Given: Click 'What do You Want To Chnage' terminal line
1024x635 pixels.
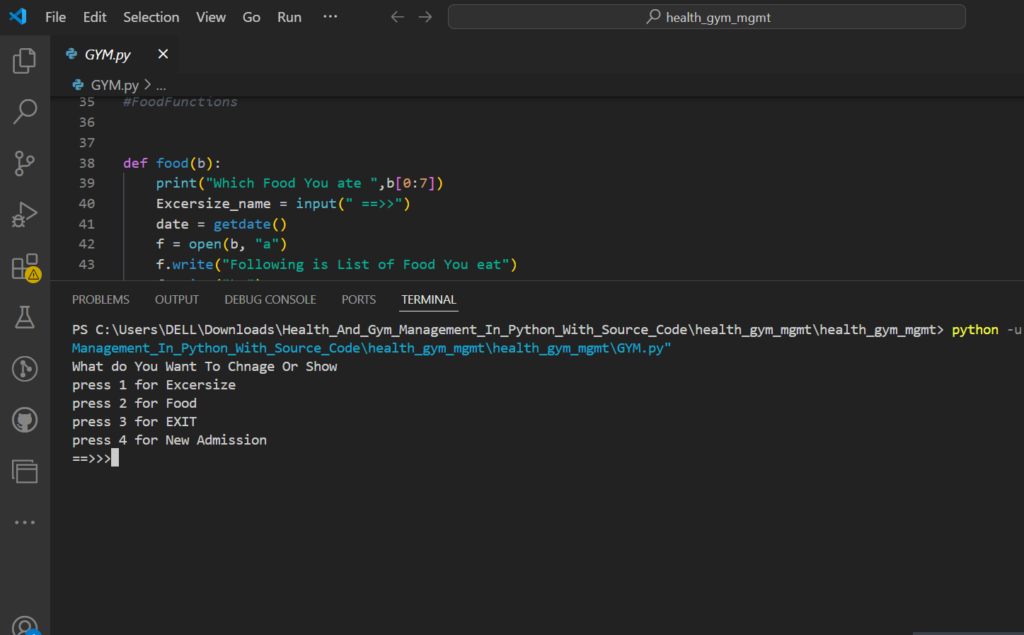Looking at the screenshot, I should tap(204, 366).
